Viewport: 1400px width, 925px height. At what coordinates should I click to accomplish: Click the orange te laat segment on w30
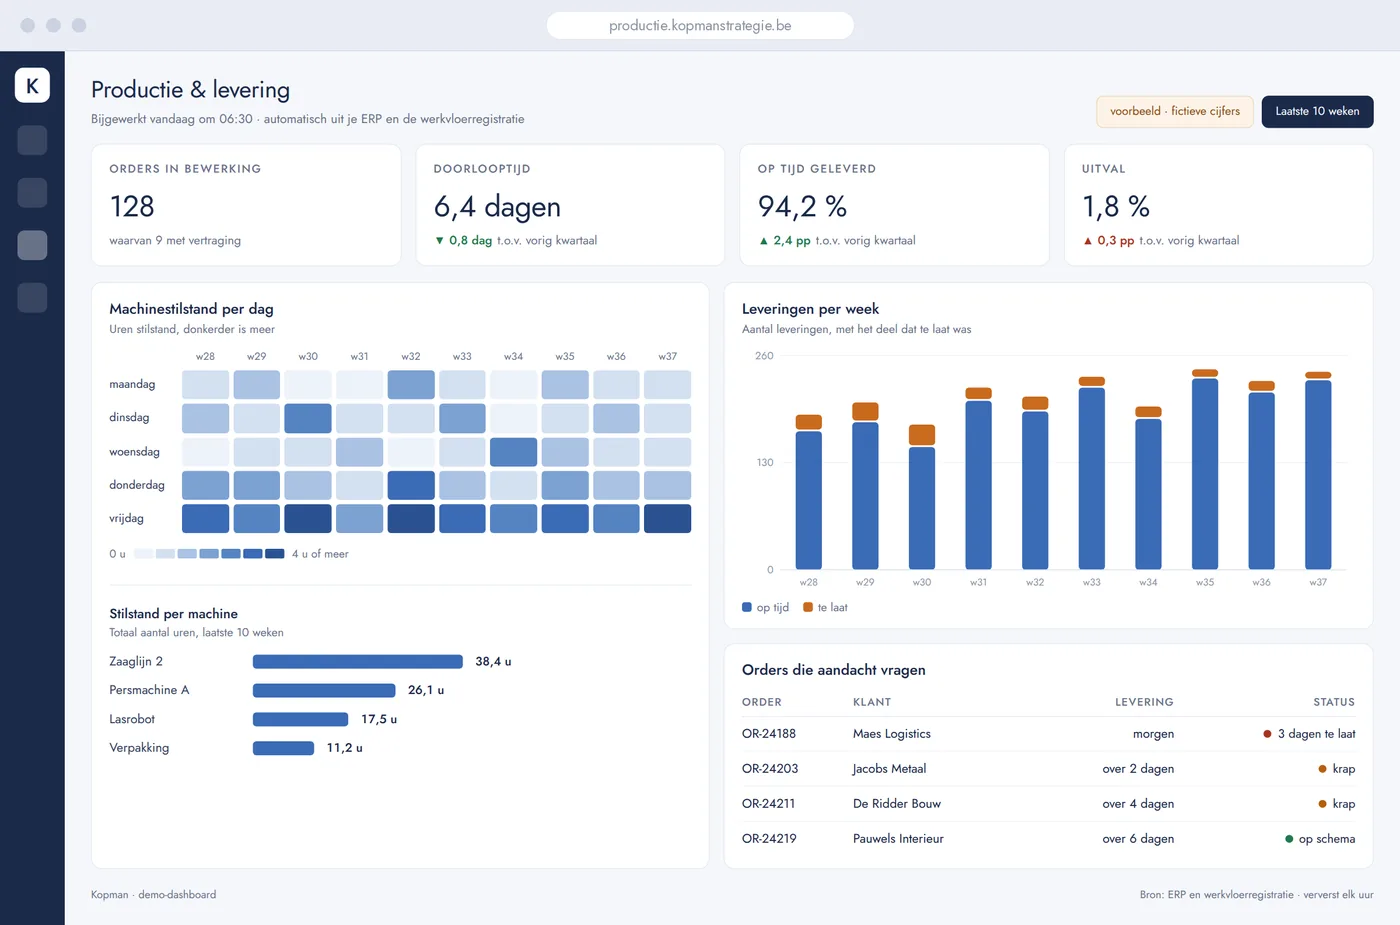pos(922,435)
